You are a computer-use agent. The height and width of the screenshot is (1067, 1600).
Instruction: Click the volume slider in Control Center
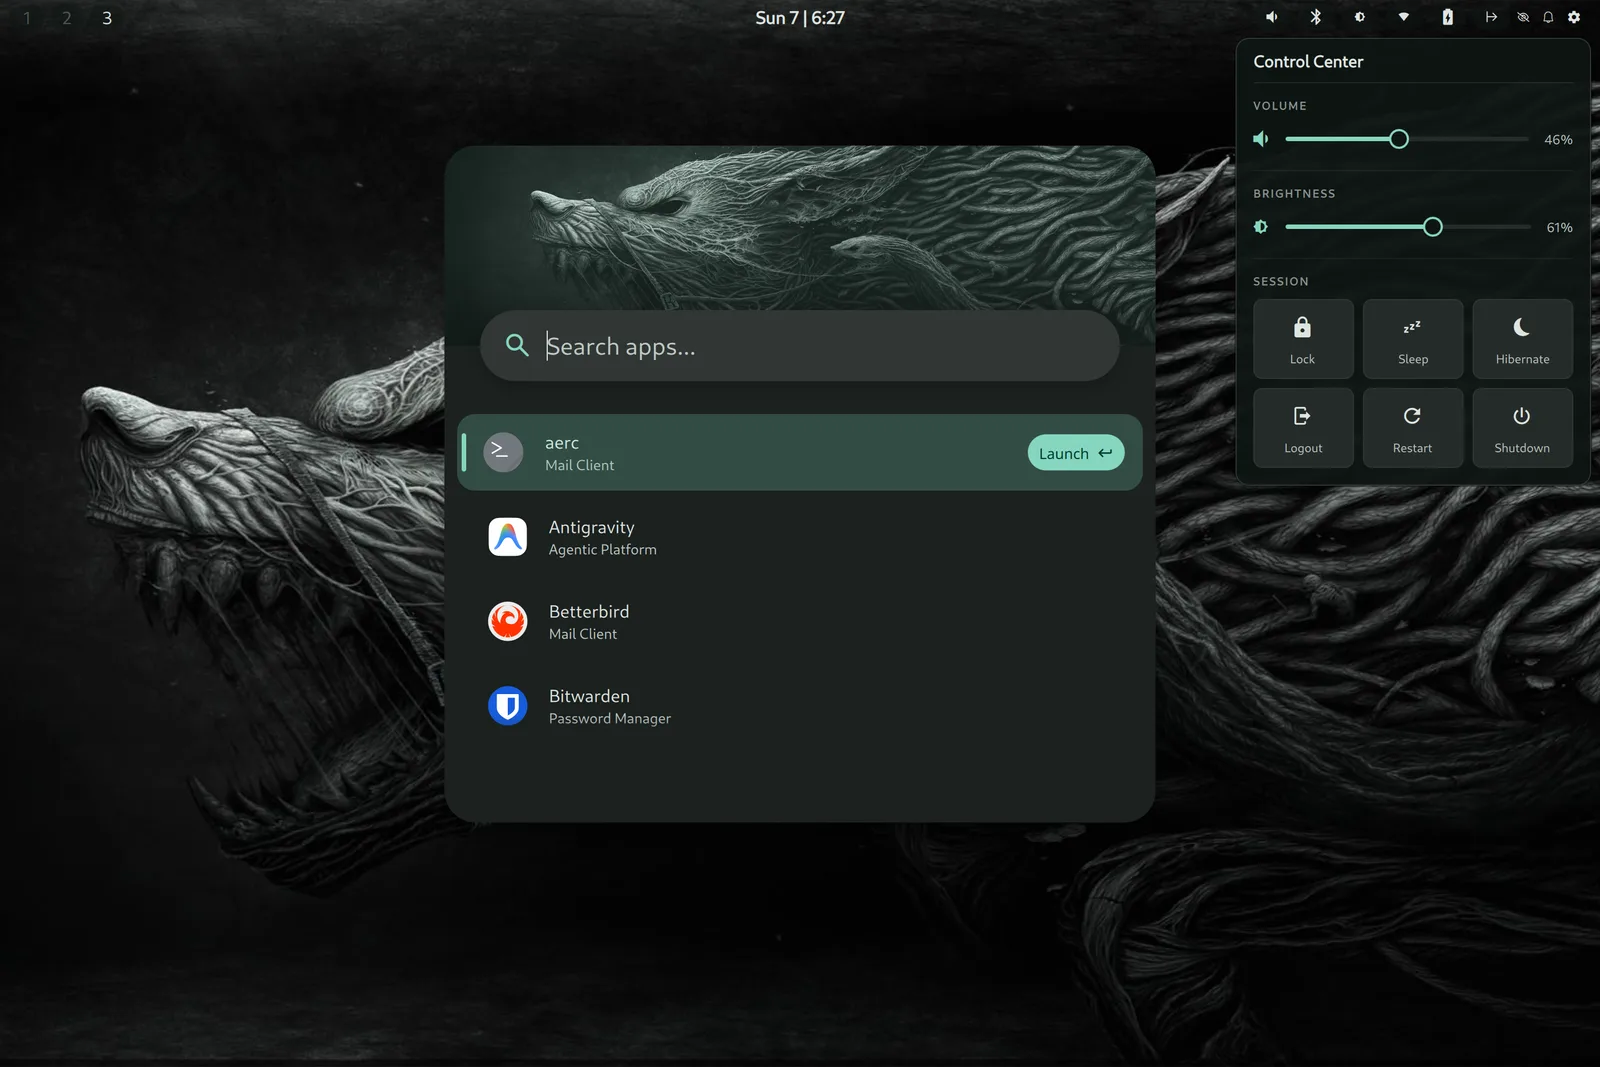(1407, 139)
